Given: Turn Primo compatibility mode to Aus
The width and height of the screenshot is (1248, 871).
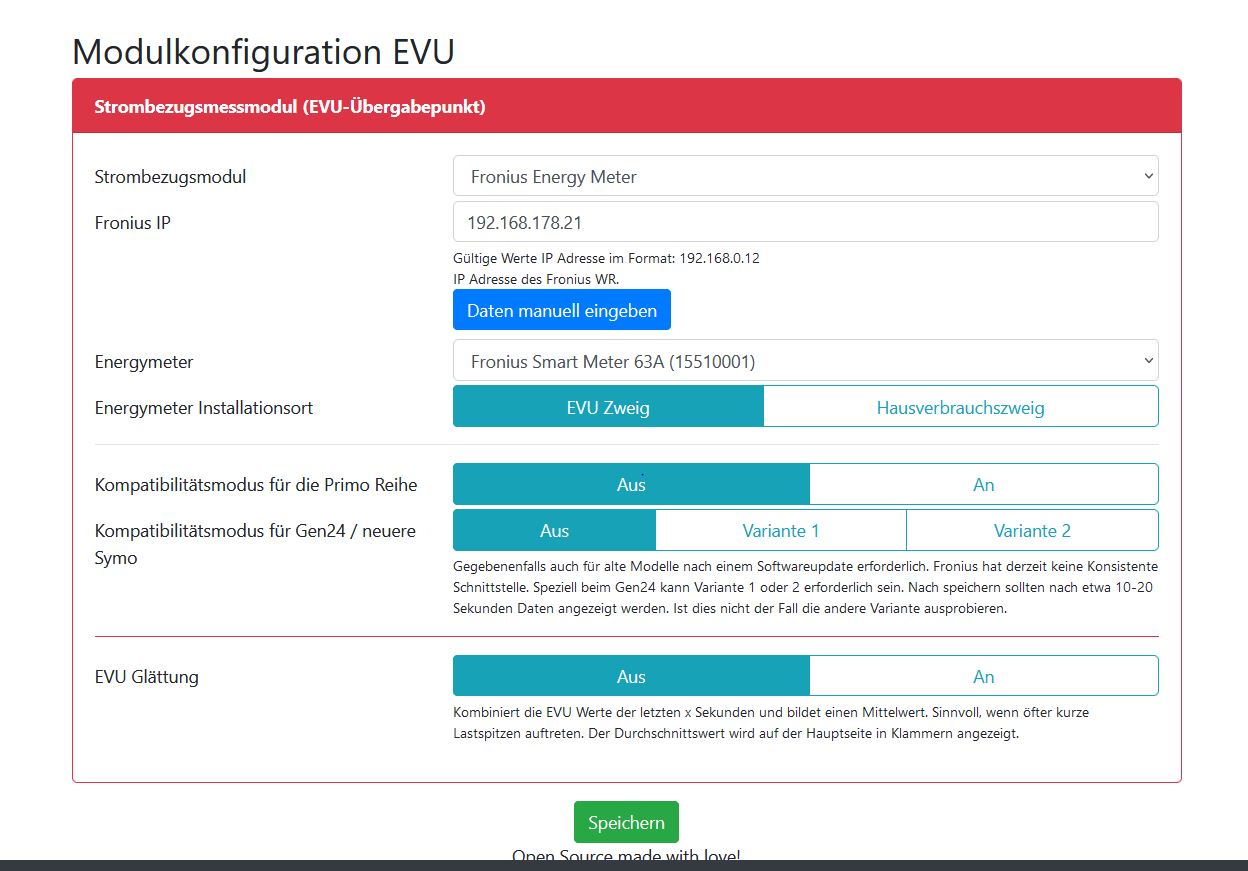Looking at the screenshot, I should click(x=631, y=485).
